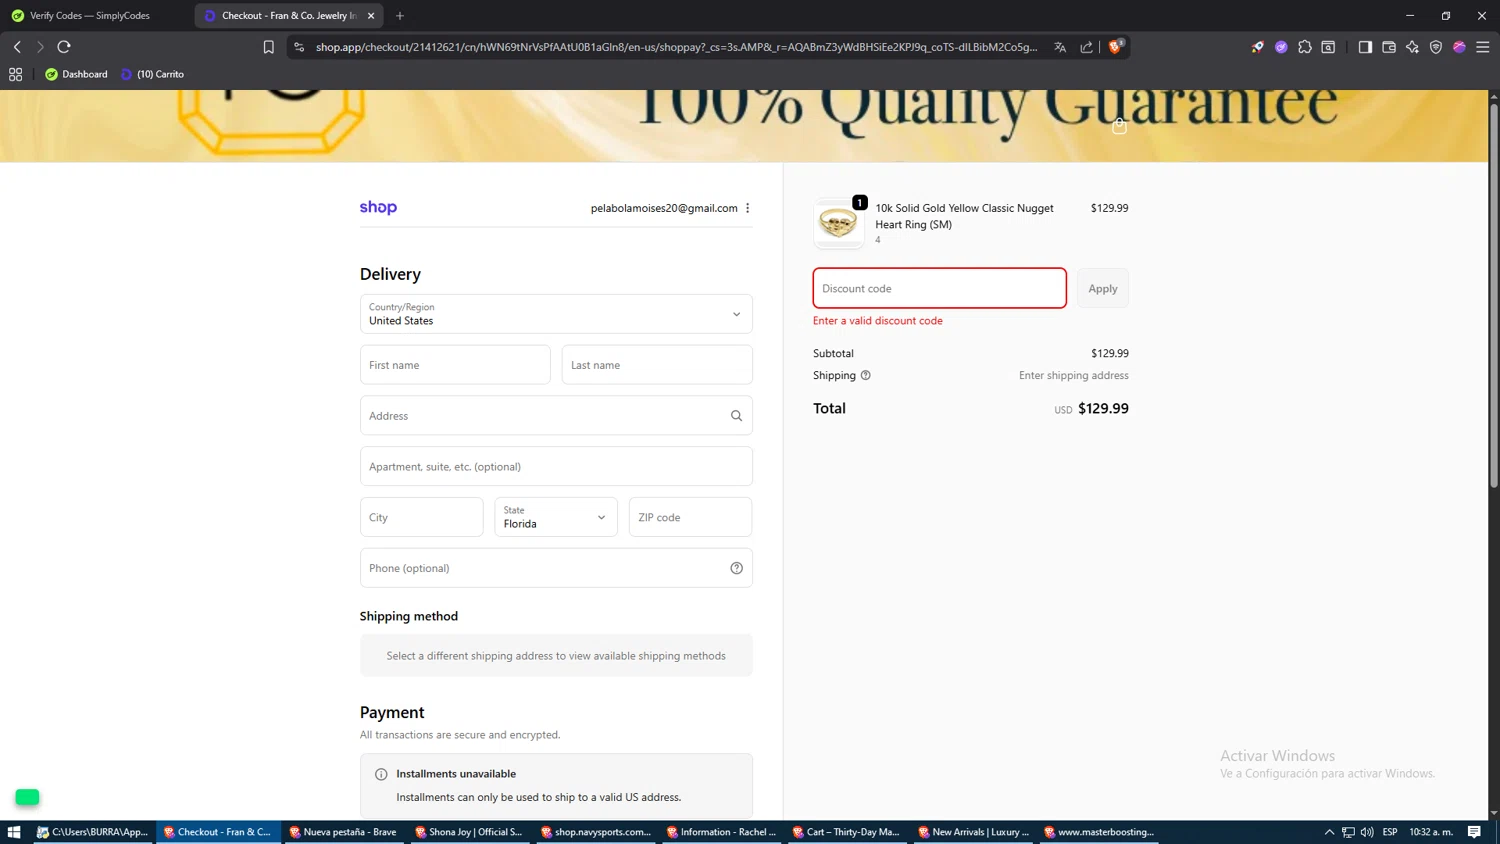Click the phone field help icon
Image resolution: width=1500 pixels, height=844 pixels.
(x=736, y=568)
